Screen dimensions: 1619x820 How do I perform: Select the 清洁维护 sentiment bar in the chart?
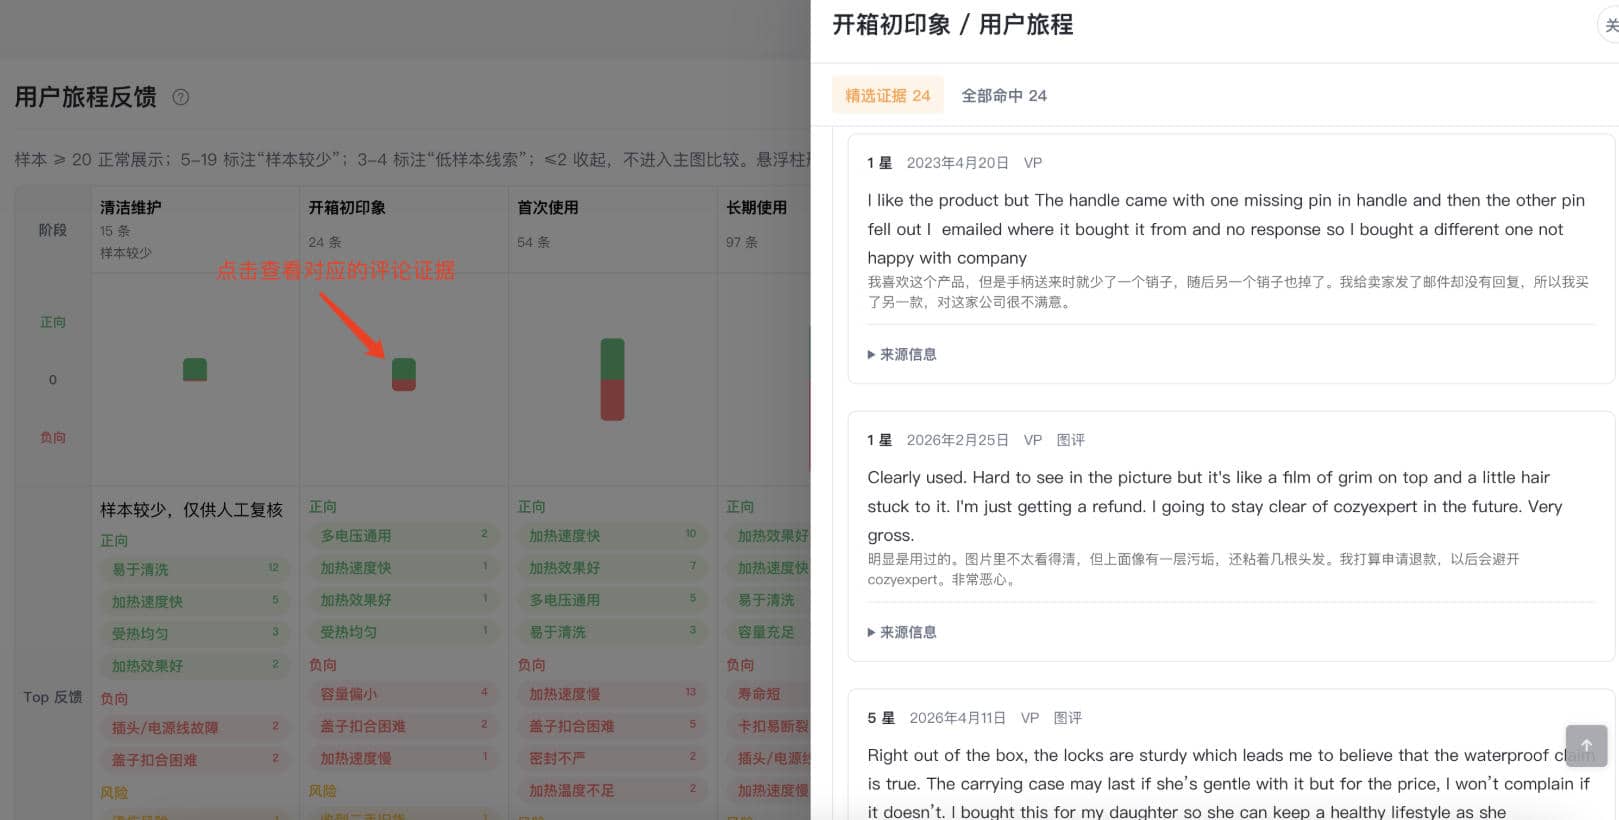[195, 370]
